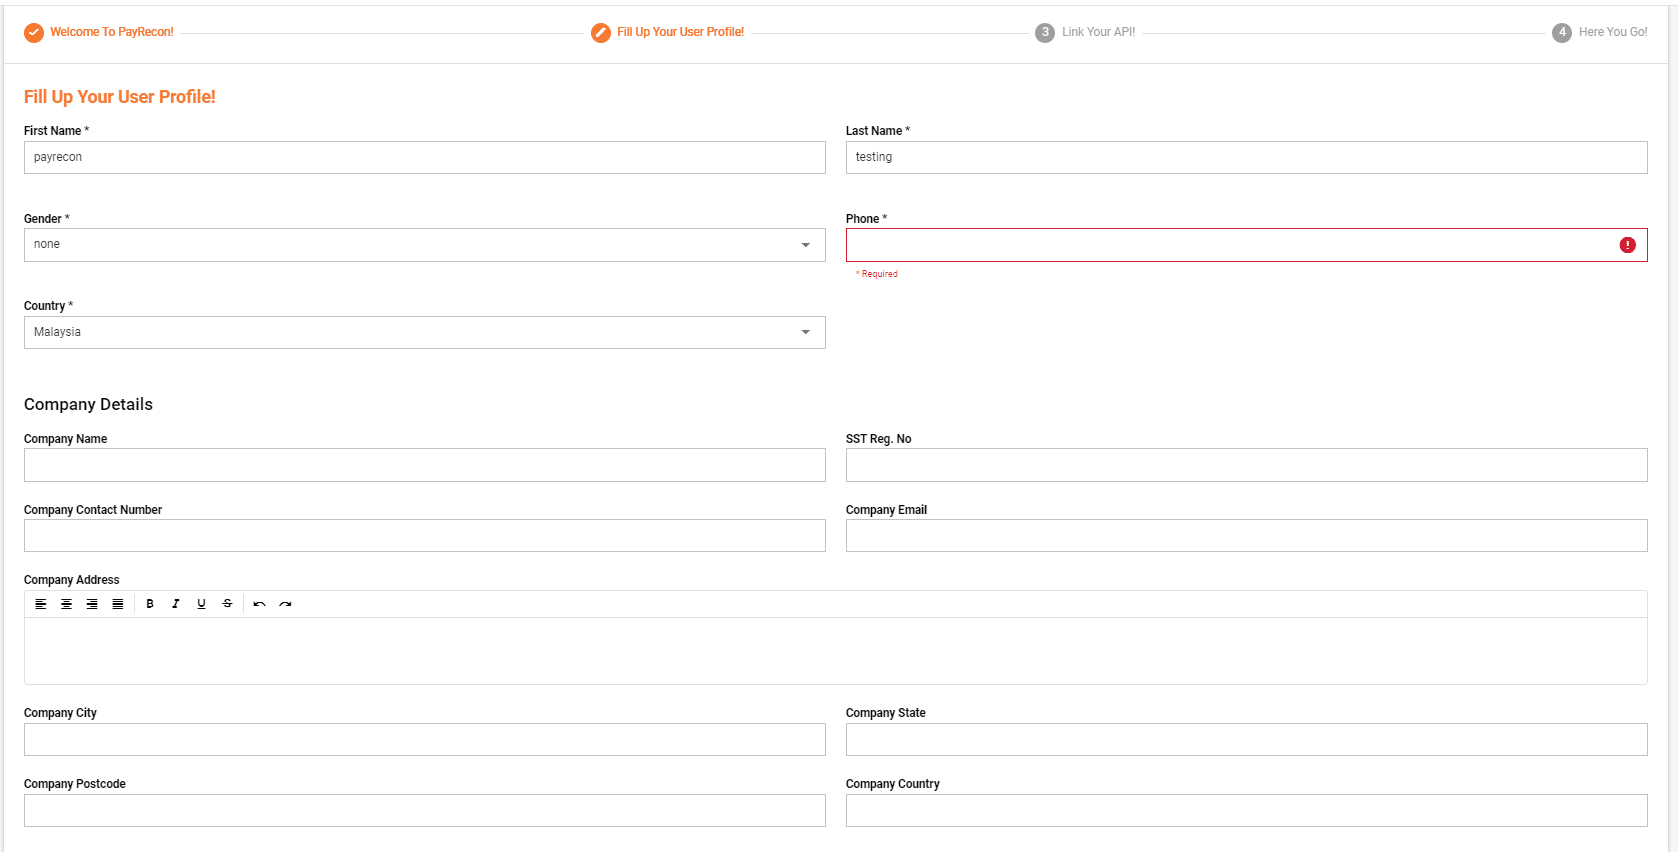
Task: Click the justify text icon in address editor
Action: point(118,604)
